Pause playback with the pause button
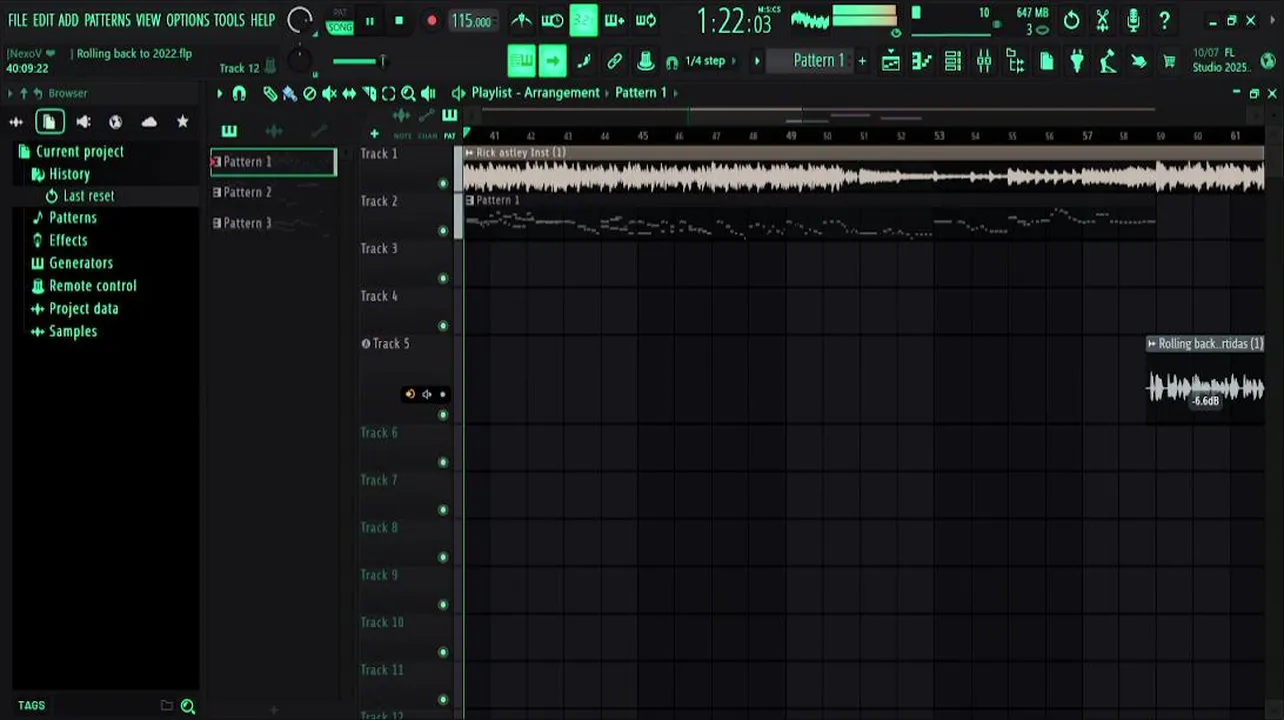Image resolution: width=1284 pixels, height=720 pixels. point(369,21)
